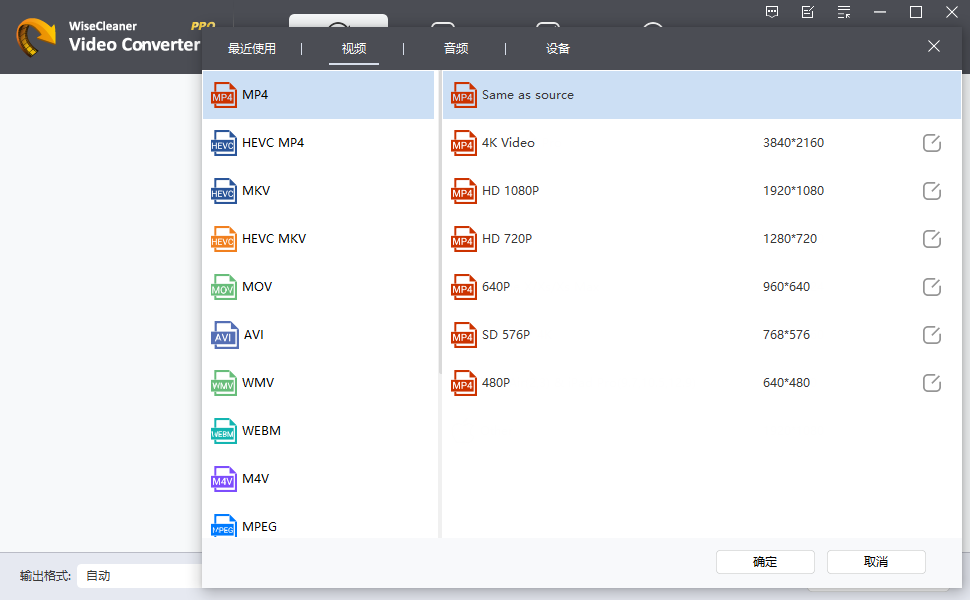
Task: Edit the 4K Video preset settings
Action: tap(932, 143)
